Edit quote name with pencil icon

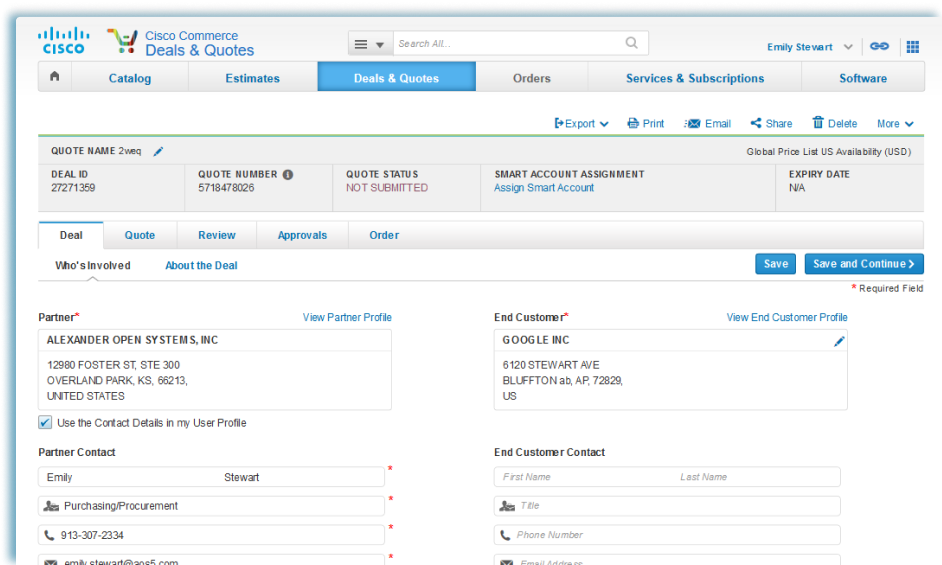coord(158,152)
